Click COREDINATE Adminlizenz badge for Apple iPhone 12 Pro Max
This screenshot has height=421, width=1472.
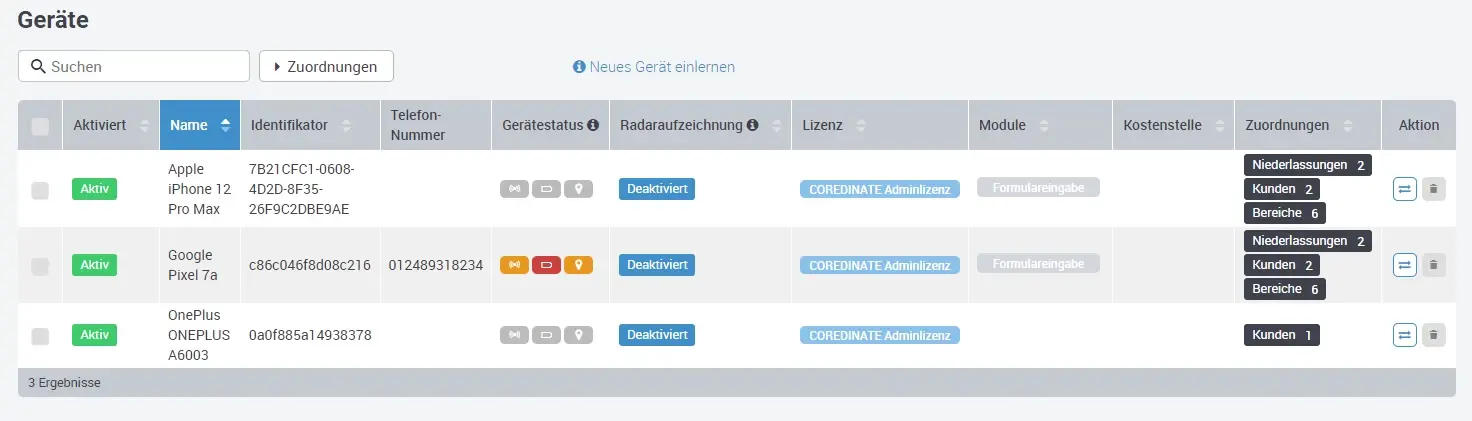880,189
